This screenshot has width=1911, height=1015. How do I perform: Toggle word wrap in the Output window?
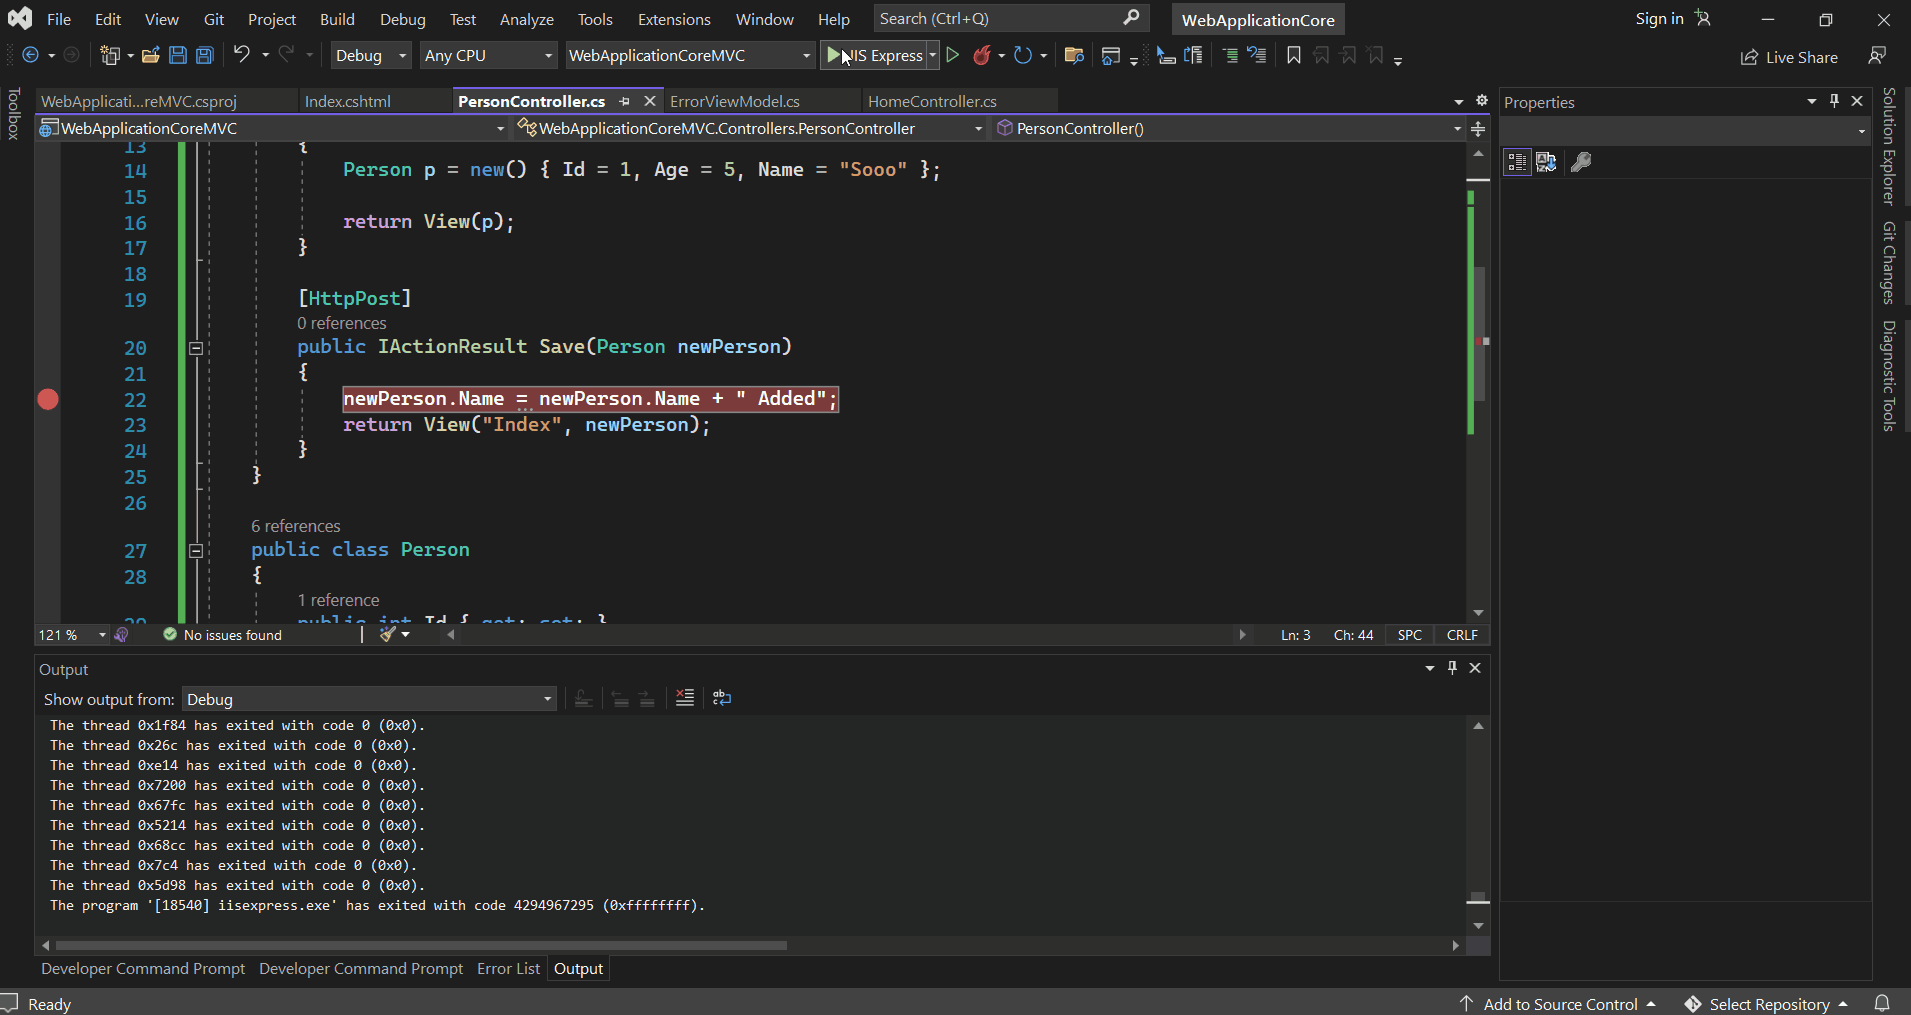(722, 697)
